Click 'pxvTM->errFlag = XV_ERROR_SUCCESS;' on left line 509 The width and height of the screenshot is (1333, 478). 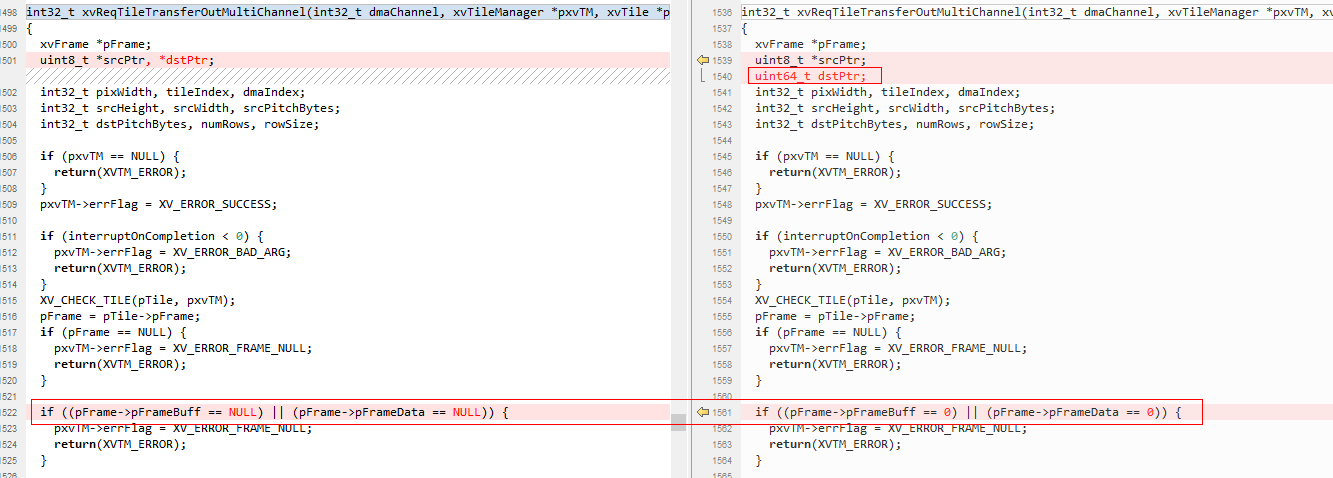tap(158, 204)
